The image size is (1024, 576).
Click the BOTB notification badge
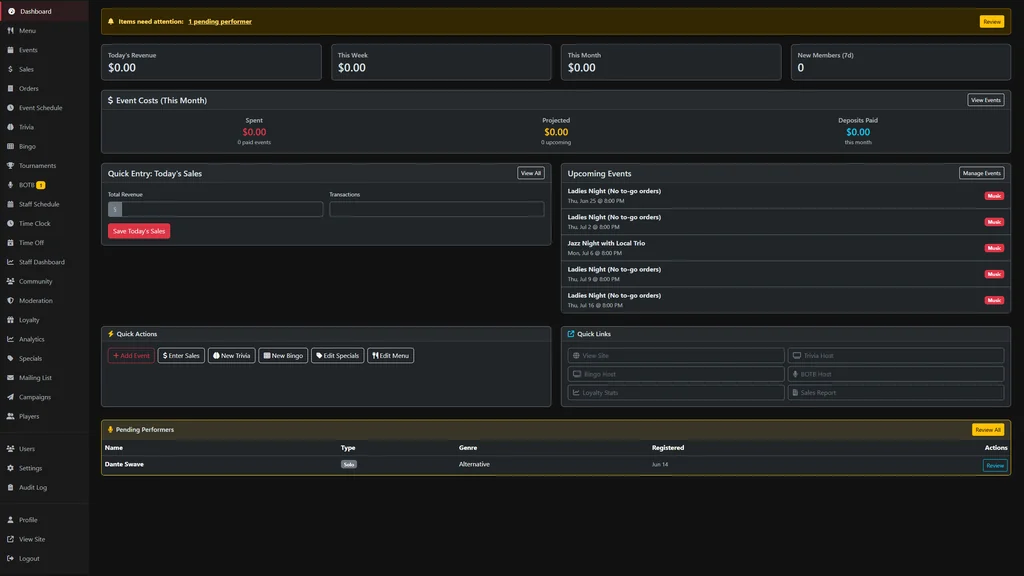point(40,185)
